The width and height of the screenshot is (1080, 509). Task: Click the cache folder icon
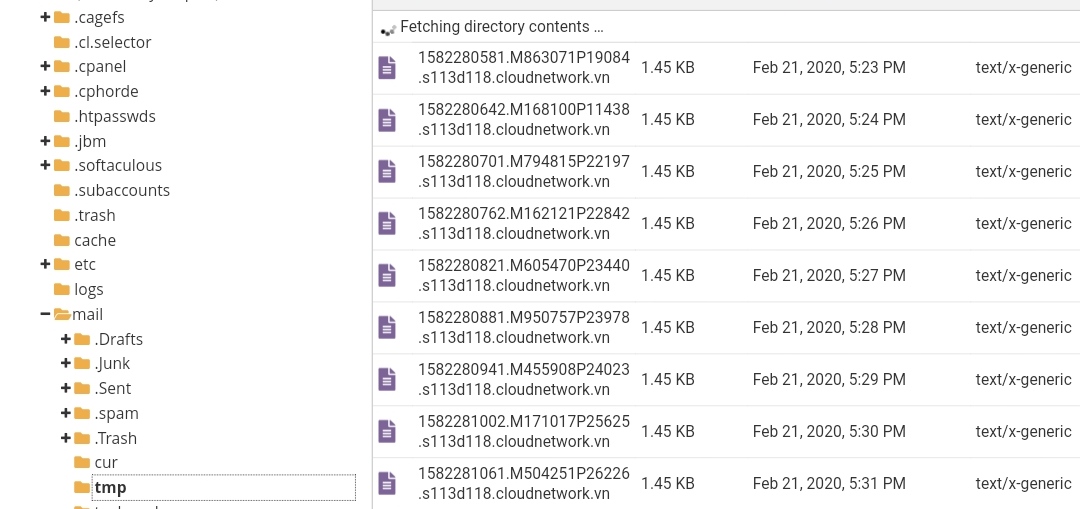click(x=61, y=241)
